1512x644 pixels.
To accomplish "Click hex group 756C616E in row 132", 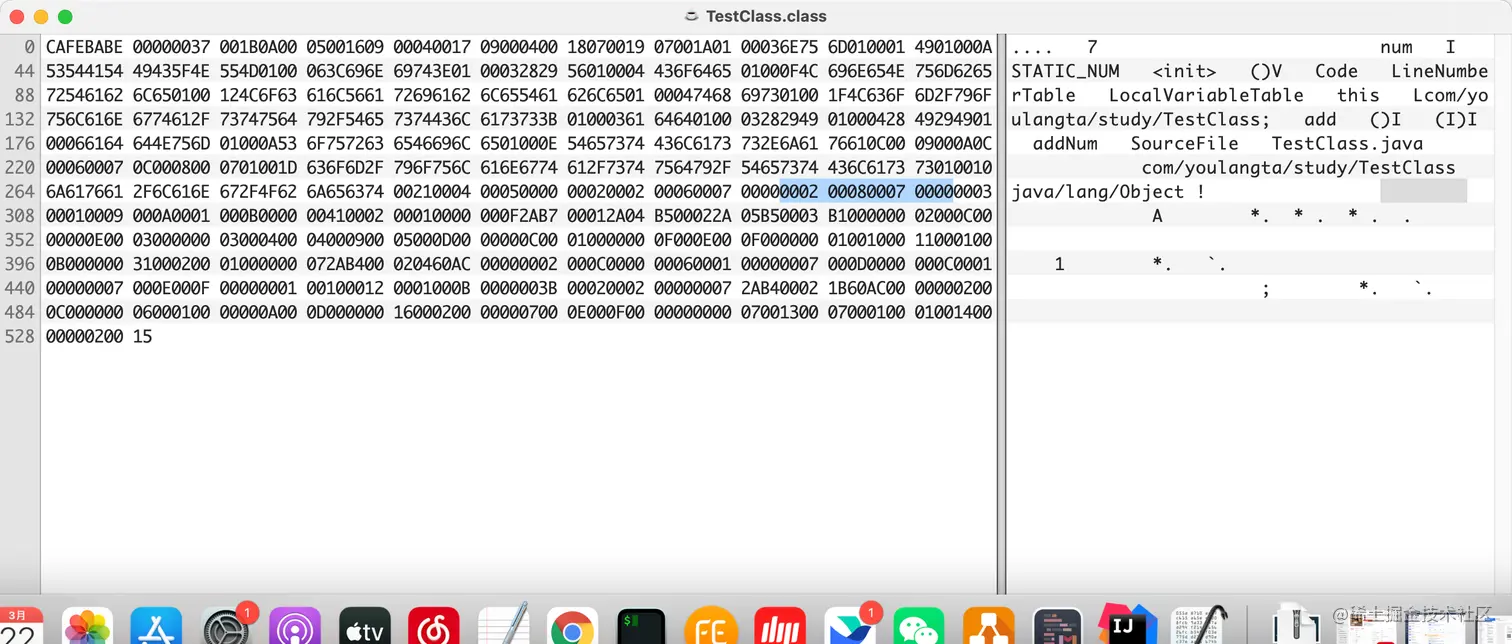I will click(x=84, y=119).
